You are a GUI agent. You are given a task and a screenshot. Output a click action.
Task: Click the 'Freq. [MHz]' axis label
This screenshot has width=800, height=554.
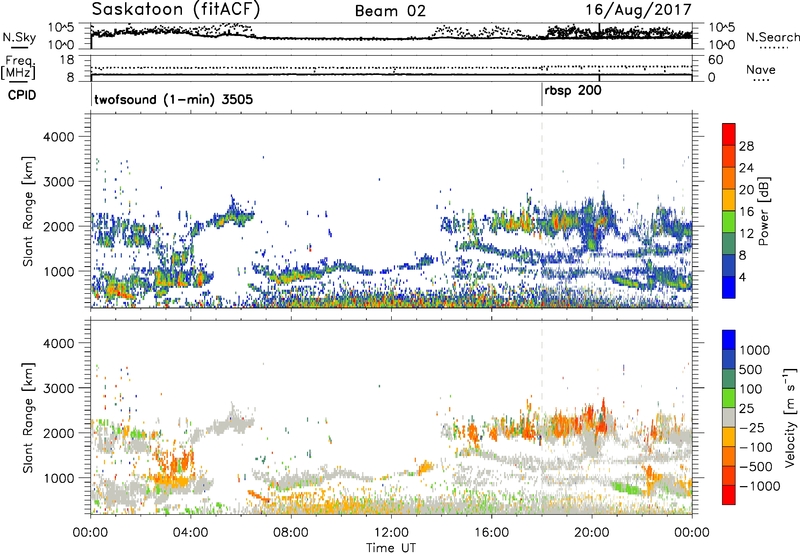[18, 68]
